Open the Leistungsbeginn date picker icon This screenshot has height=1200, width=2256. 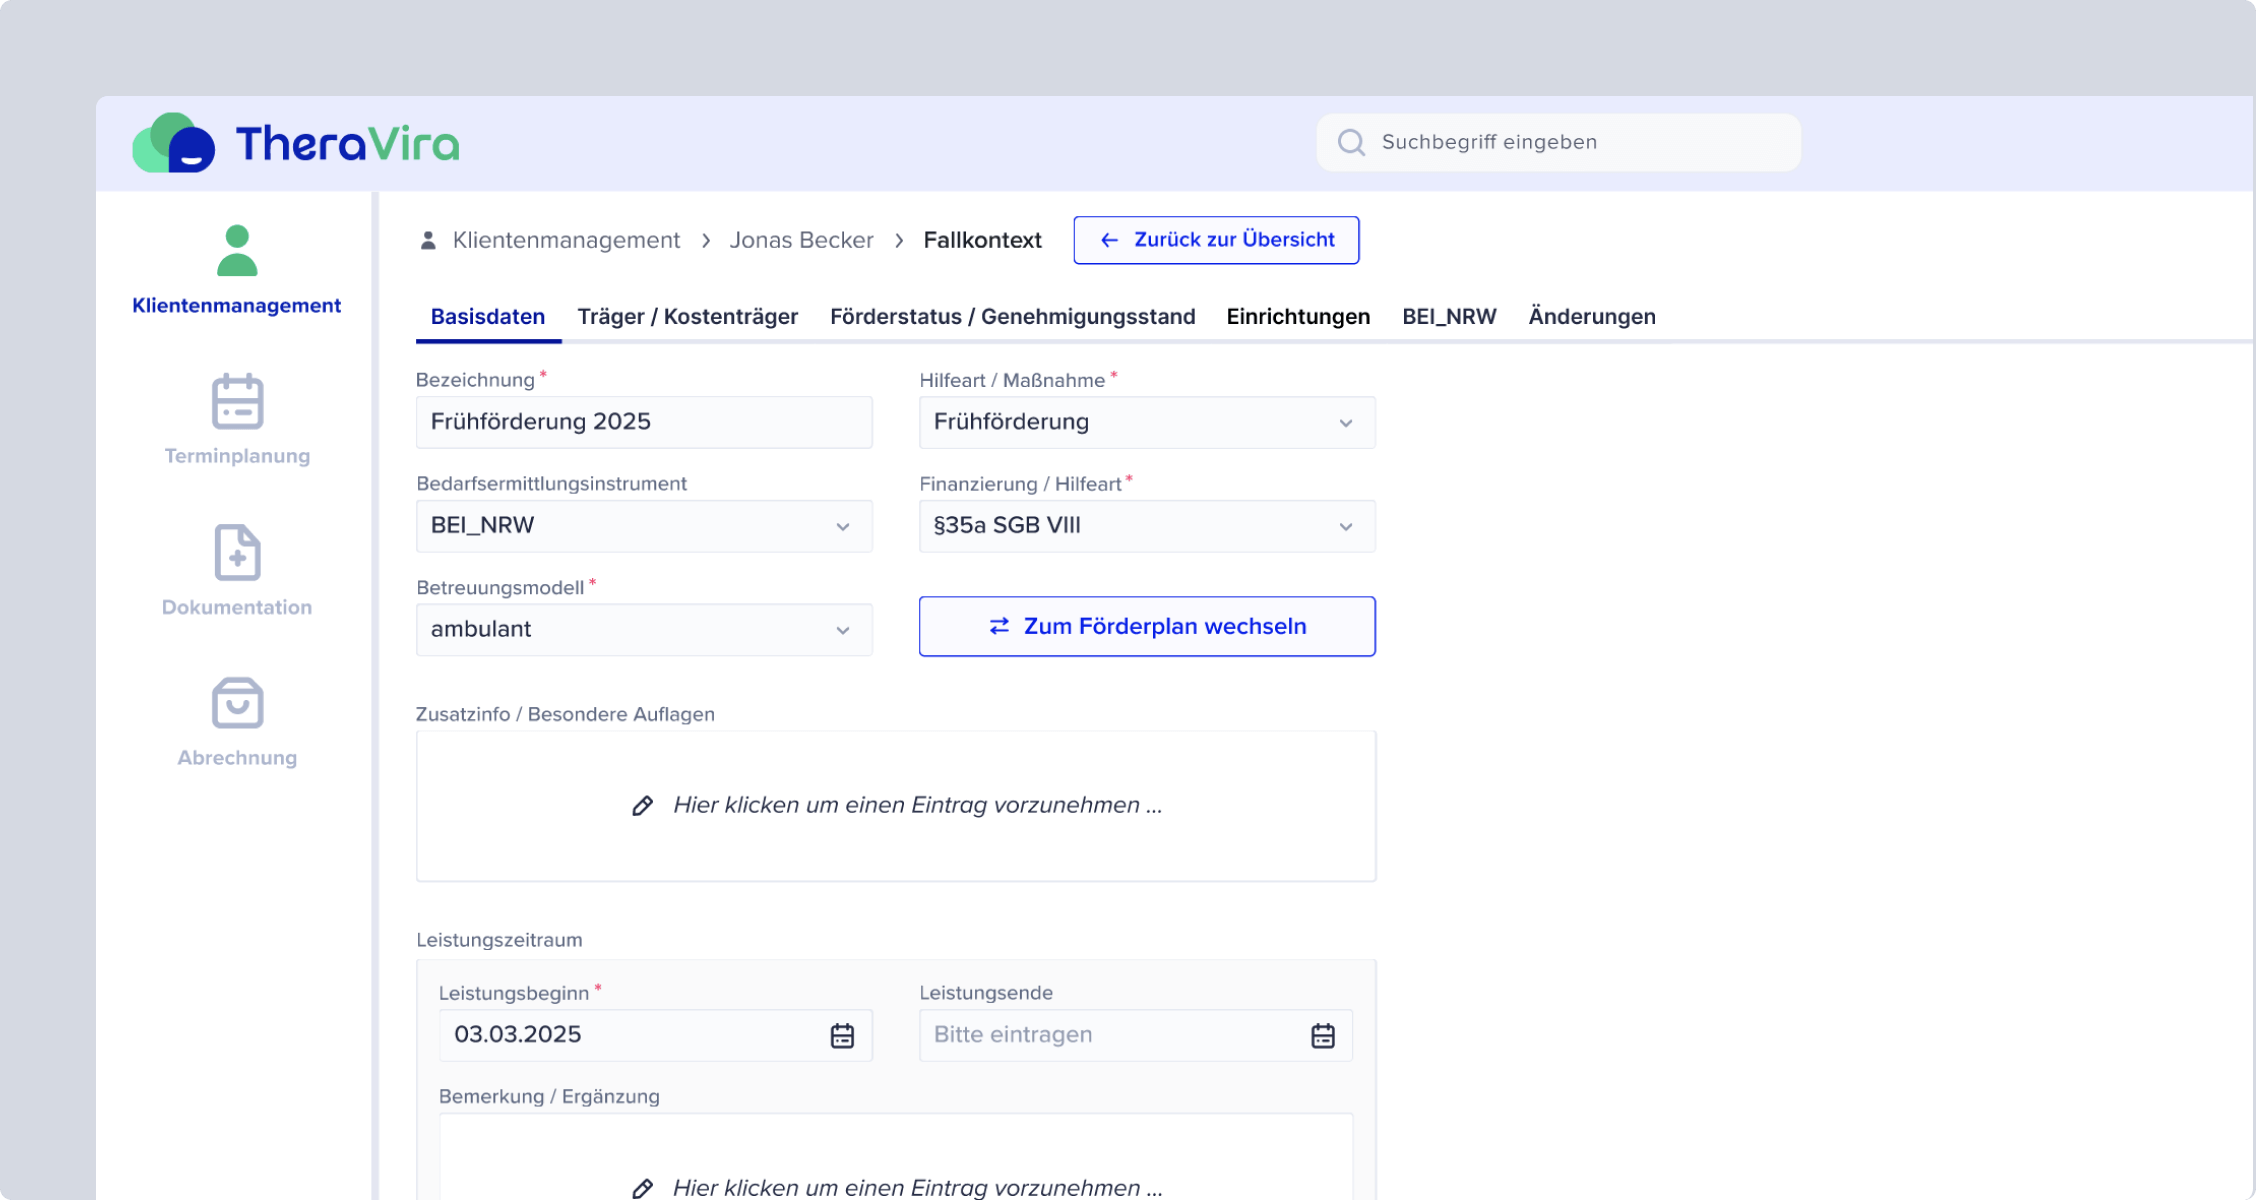[x=841, y=1035]
